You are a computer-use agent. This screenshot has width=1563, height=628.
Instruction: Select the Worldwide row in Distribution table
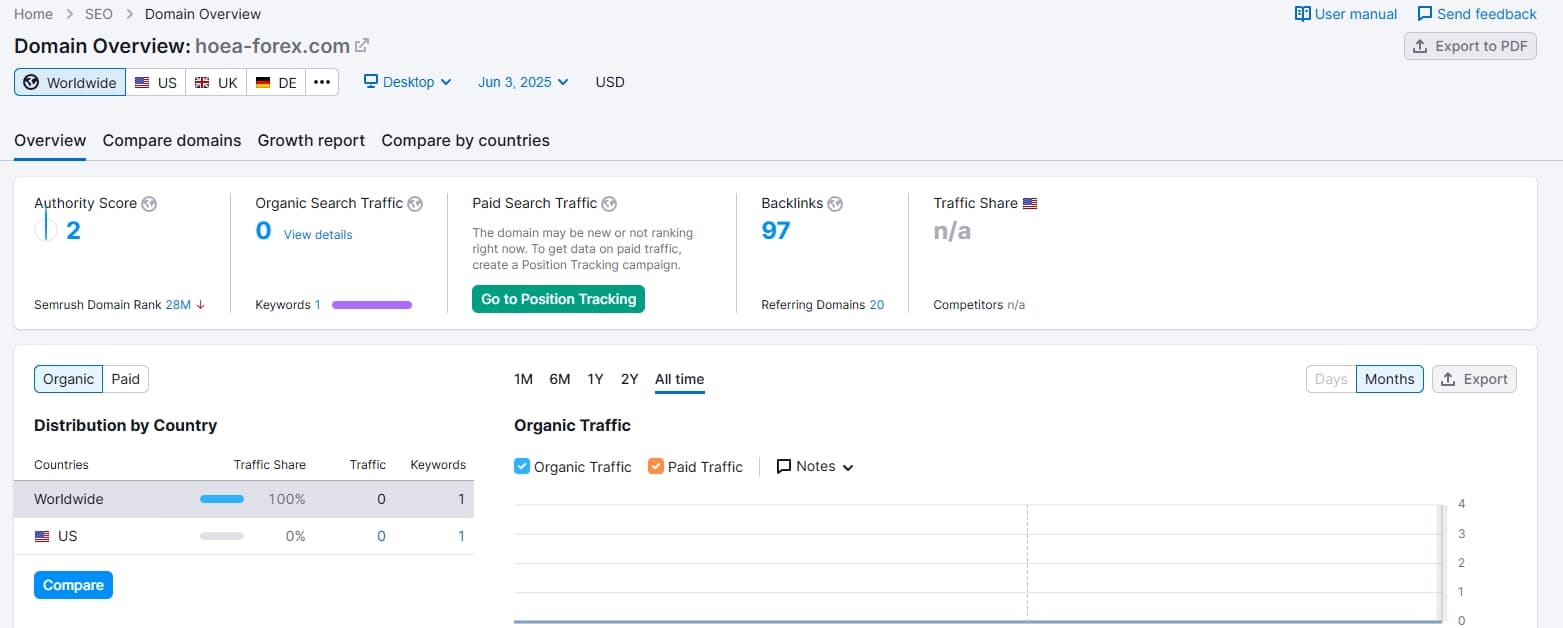[x=244, y=499]
